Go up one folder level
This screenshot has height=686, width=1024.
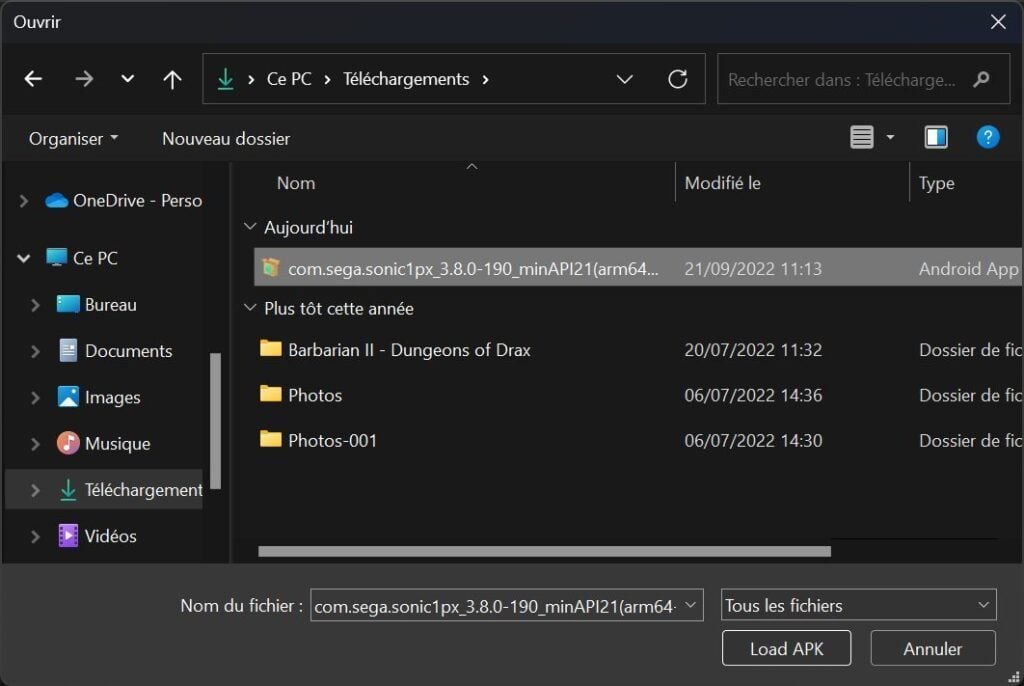click(172, 79)
